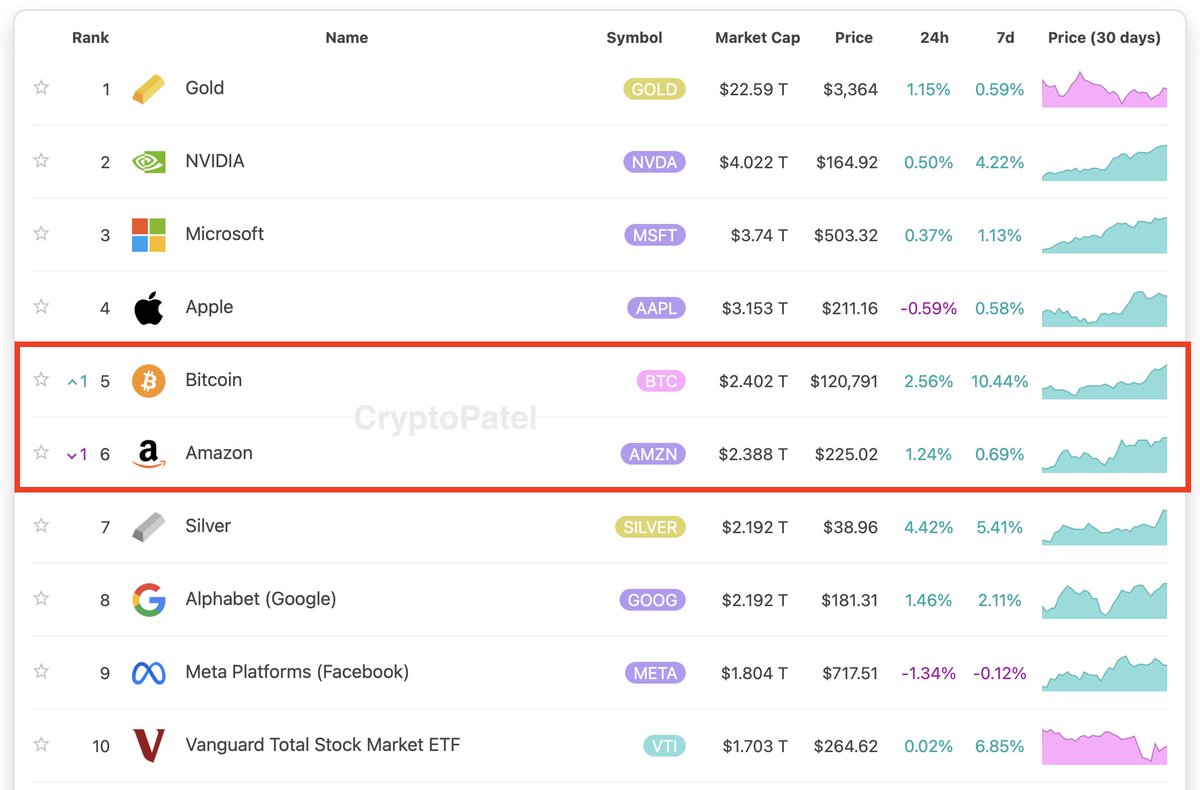The width and height of the screenshot is (1200, 790).
Task: Open Vanguard ETF's 30-day price chart
Action: [x=1104, y=746]
